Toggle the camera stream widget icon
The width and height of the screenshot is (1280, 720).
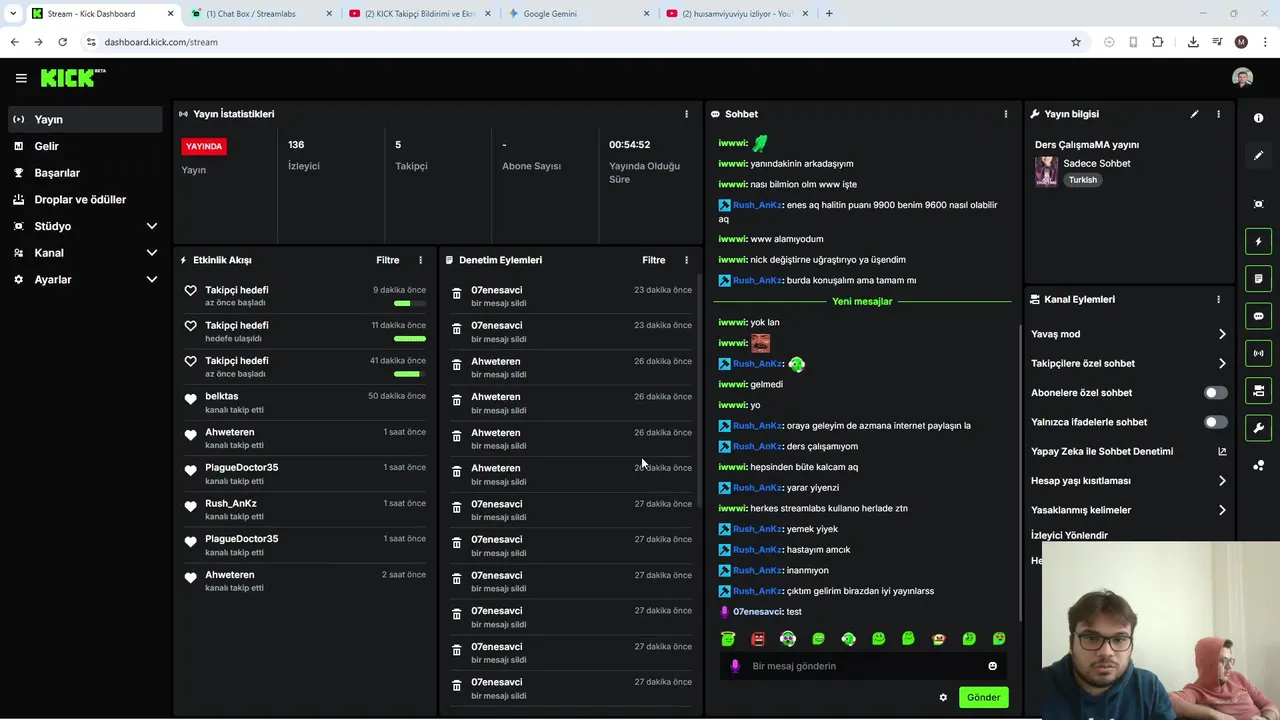click(x=1258, y=390)
